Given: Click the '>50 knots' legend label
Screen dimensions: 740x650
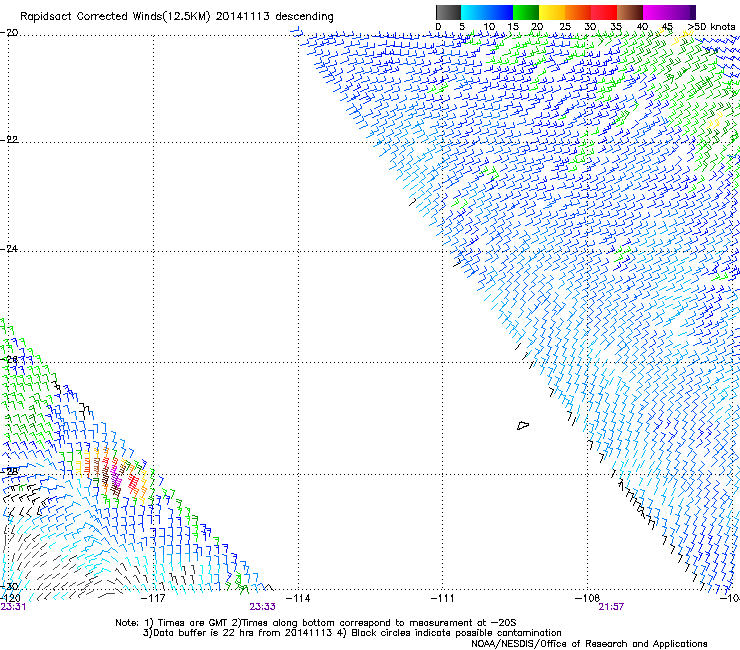Looking at the screenshot, I should click(711, 26).
